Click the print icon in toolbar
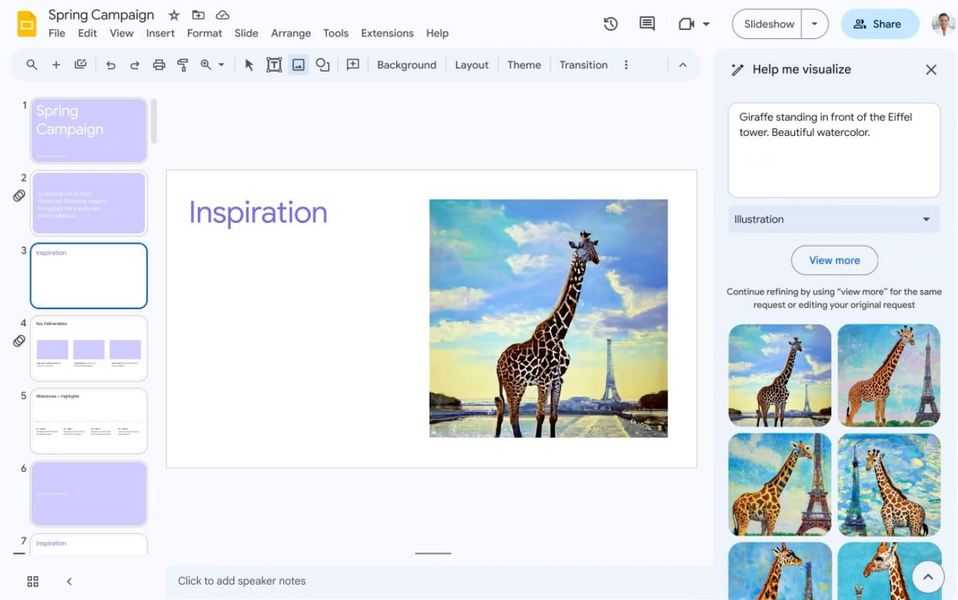 [159, 65]
